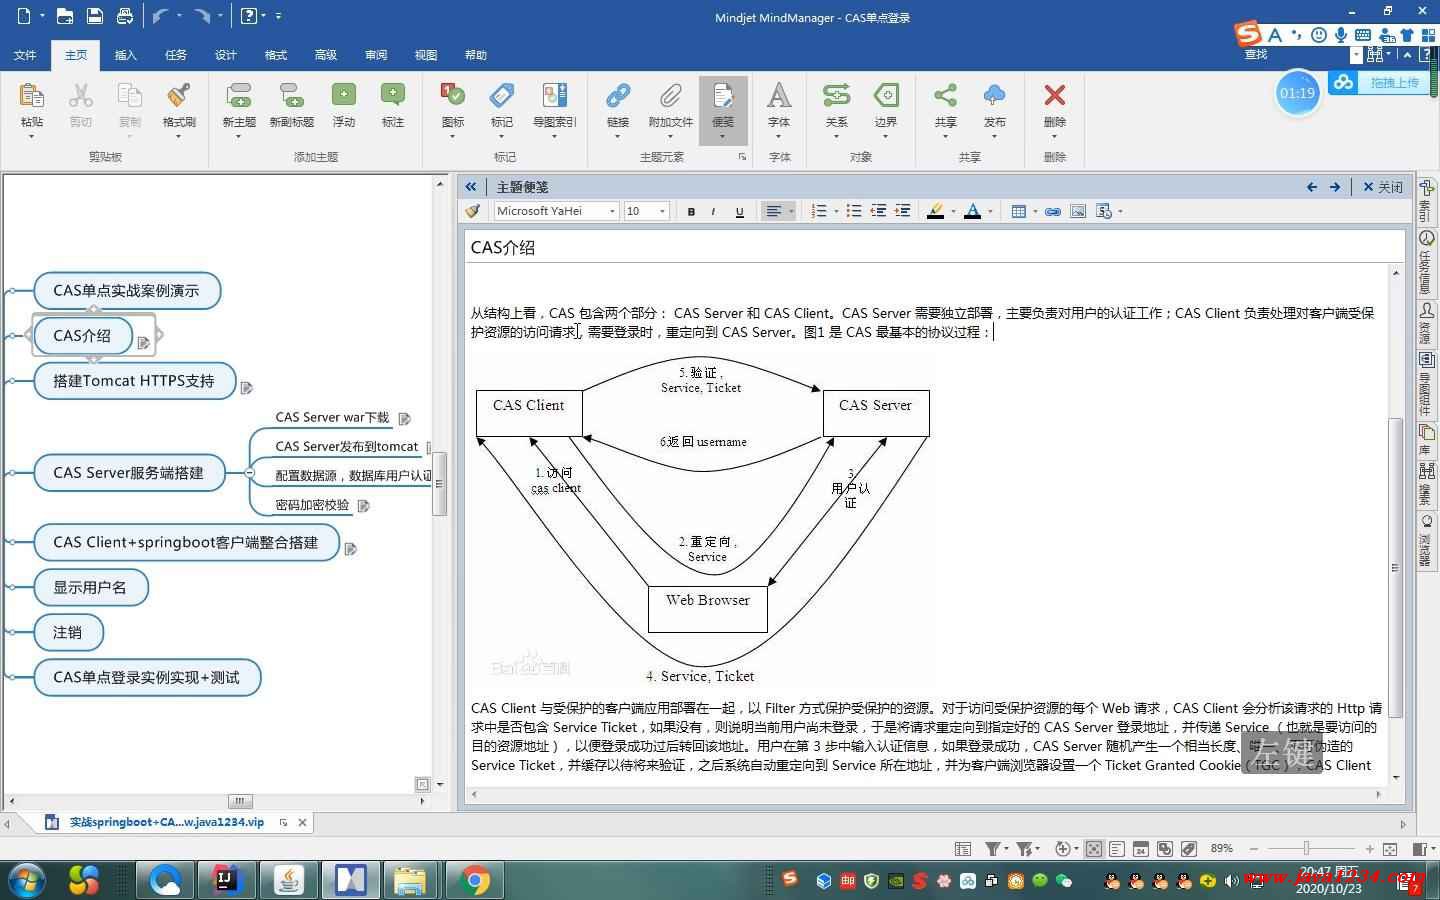Open the 字体 font tool
This screenshot has height=900, width=1440.
pyautogui.click(x=779, y=95)
